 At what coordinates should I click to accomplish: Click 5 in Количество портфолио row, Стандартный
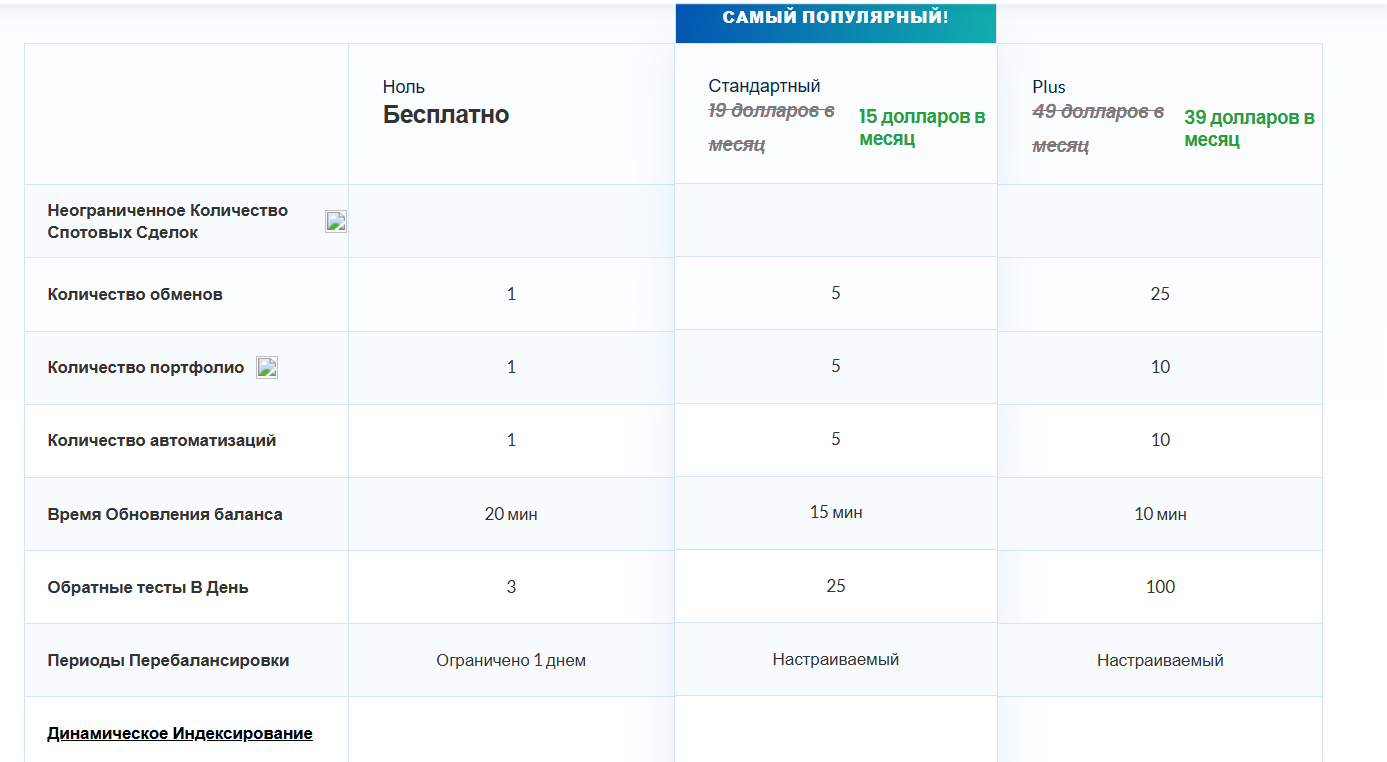tap(836, 366)
